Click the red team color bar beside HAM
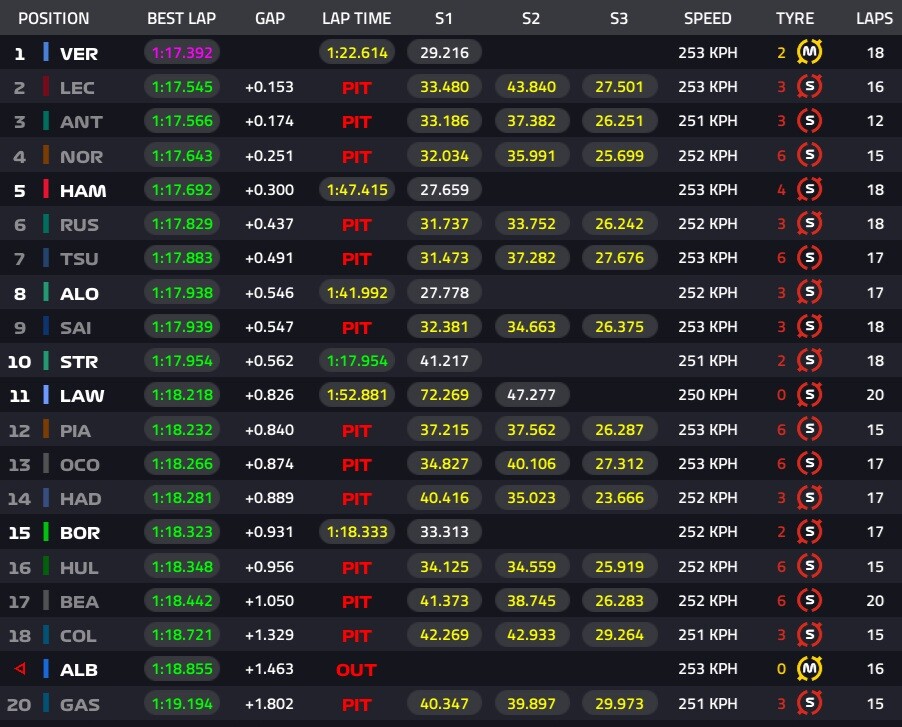 [45, 189]
